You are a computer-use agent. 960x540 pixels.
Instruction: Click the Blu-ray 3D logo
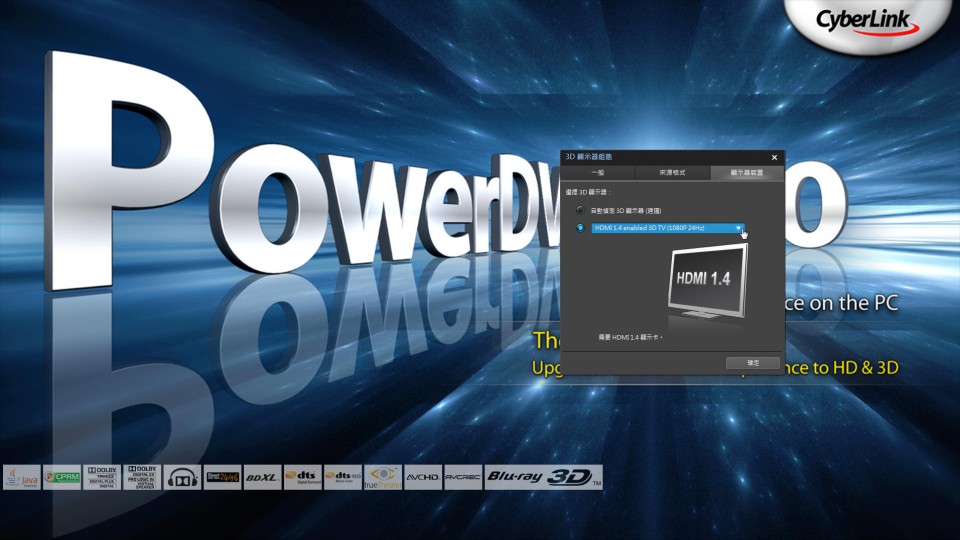tap(544, 477)
